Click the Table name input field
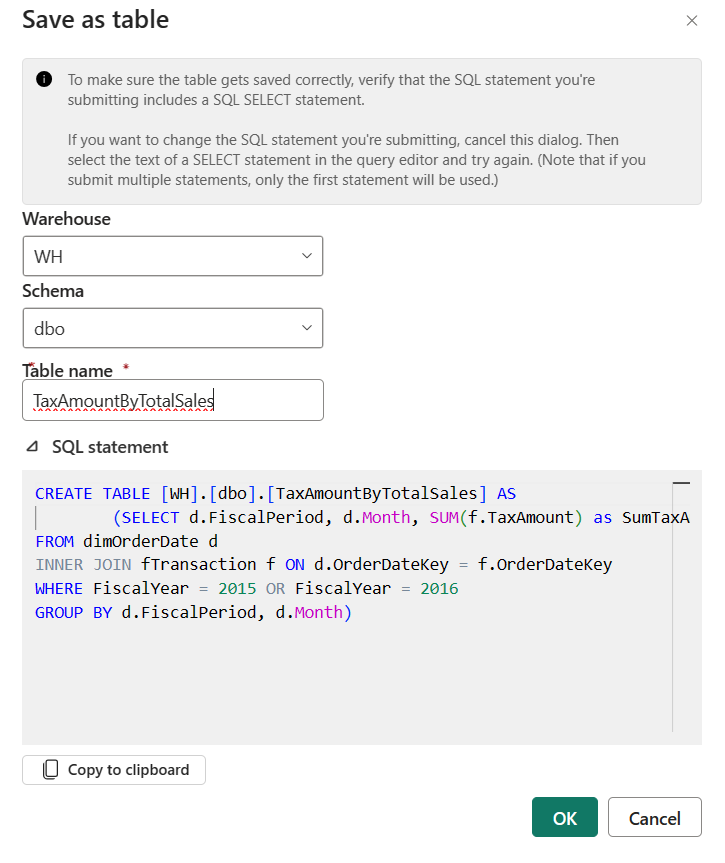The width and height of the screenshot is (725, 863). 172,400
